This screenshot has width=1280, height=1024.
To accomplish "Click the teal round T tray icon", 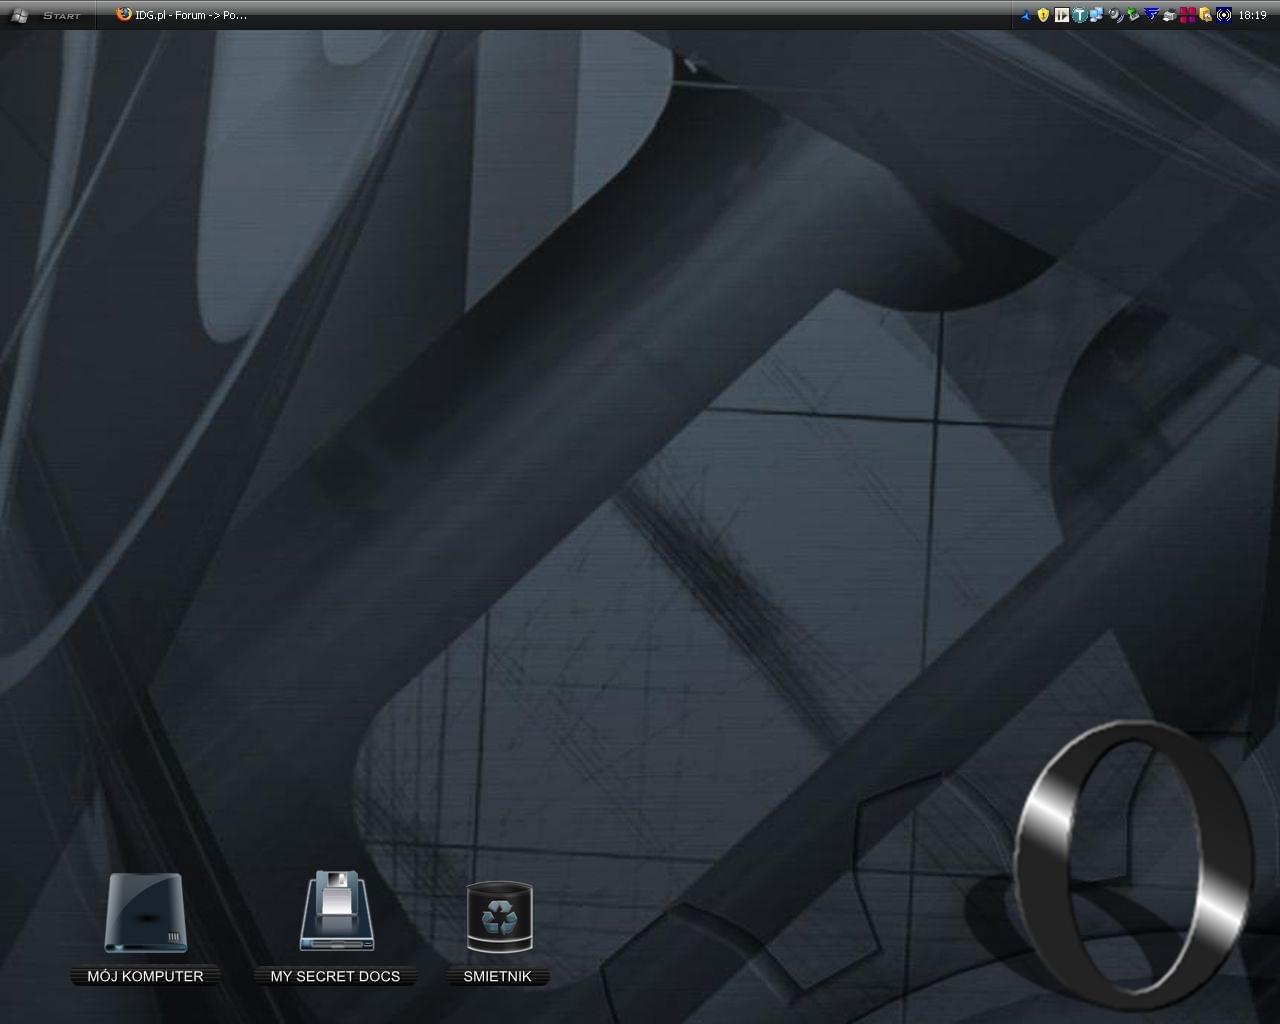I will [x=1080, y=15].
